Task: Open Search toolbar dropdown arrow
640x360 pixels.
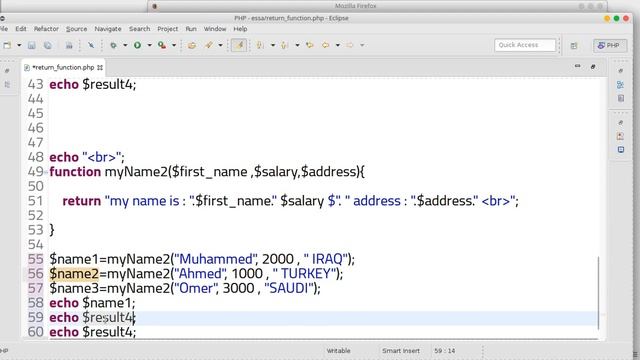Action: [220, 45]
